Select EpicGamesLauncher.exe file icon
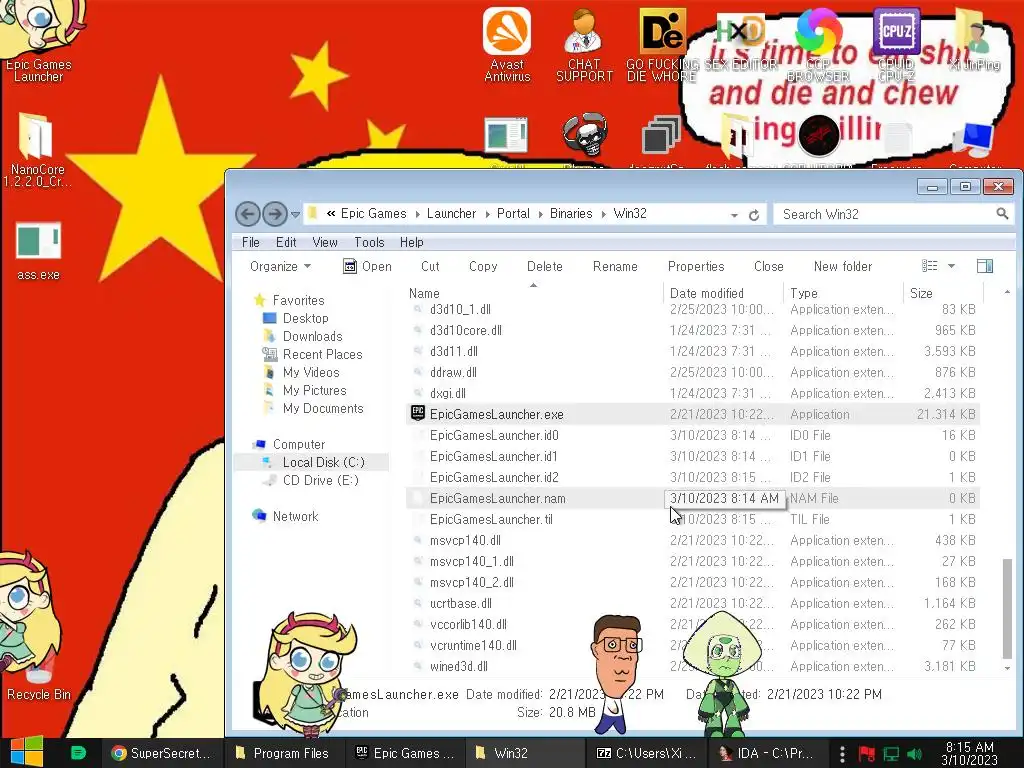This screenshot has height=768, width=1024. [418, 413]
